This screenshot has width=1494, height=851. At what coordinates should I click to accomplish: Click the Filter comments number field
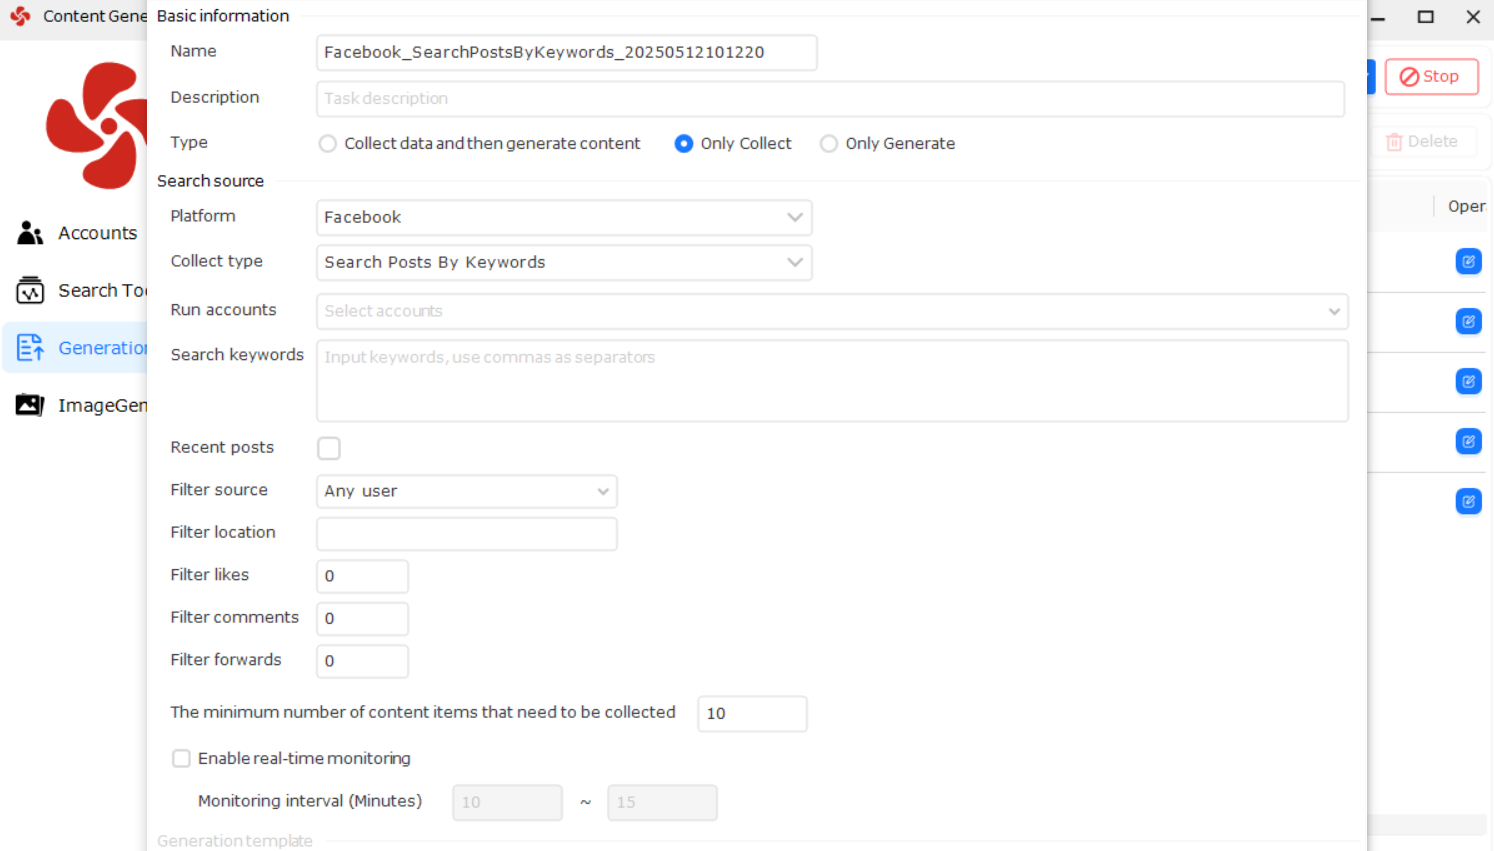(x=362, y=619)
